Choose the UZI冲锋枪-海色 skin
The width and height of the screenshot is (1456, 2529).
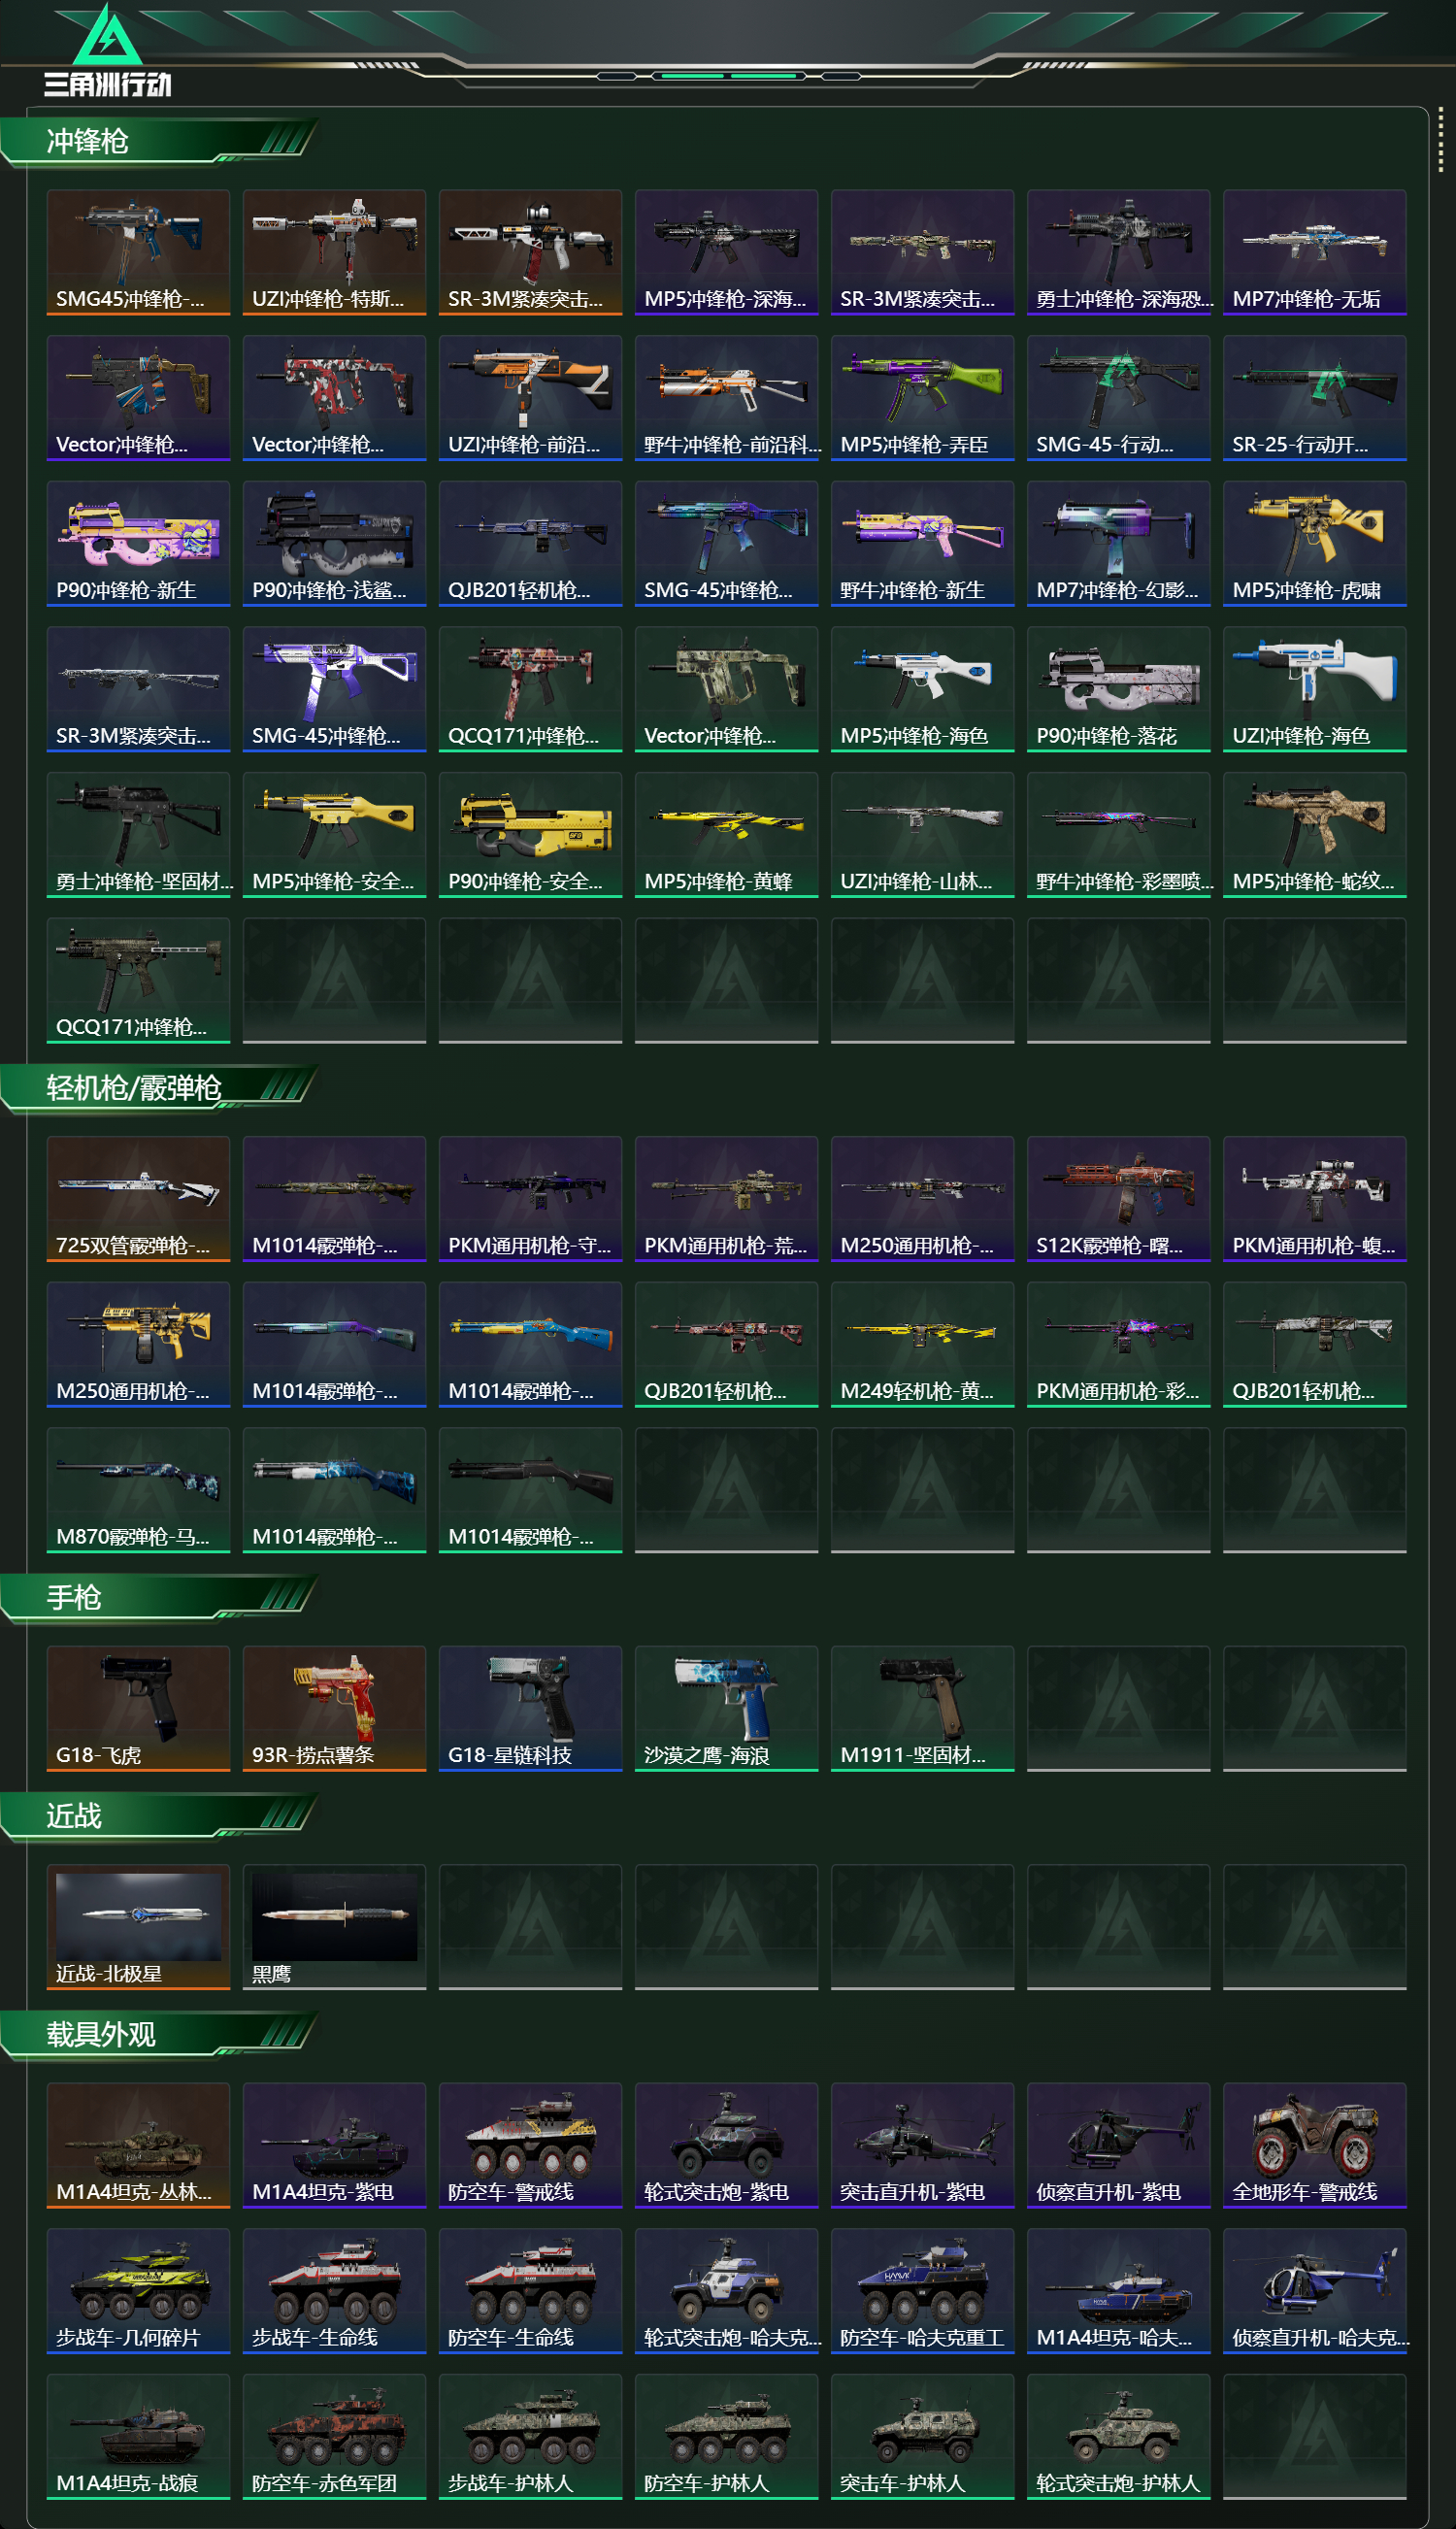(x=1314, y=689)
